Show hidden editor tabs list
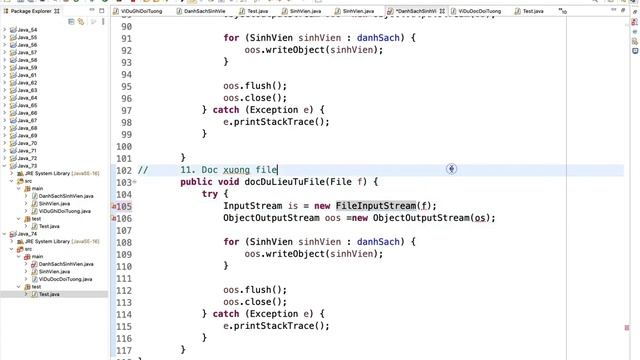This screenshot has height=360, width=640. click(562, 11)
